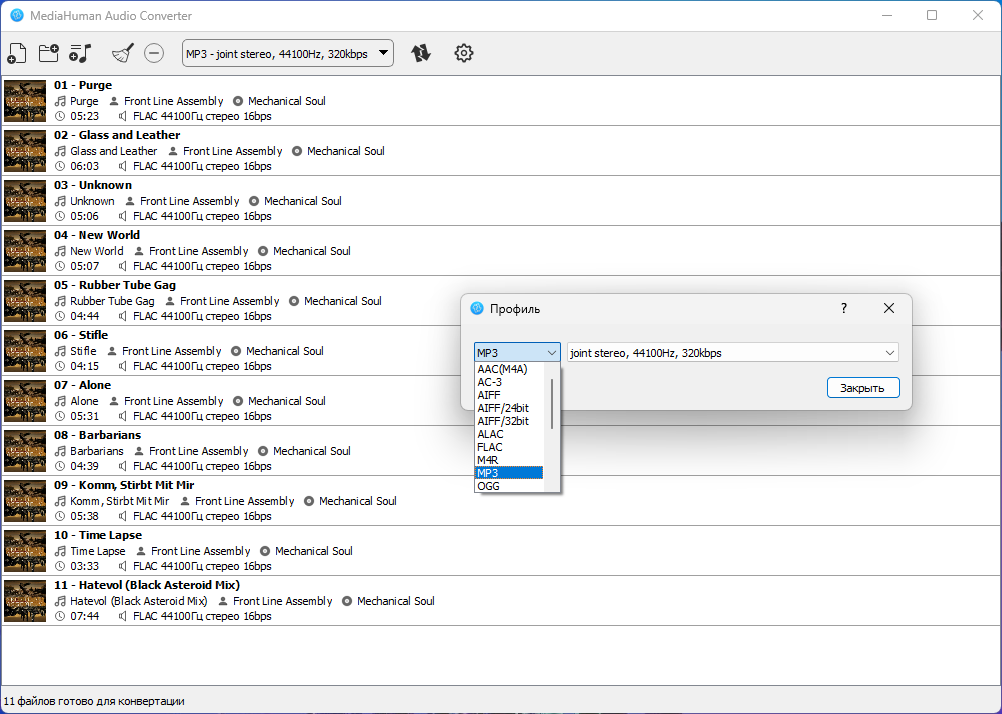Click Mechanical Soul album in Hatevol row
This screenshot has height=714, width=1002.
tap(396, 601)
